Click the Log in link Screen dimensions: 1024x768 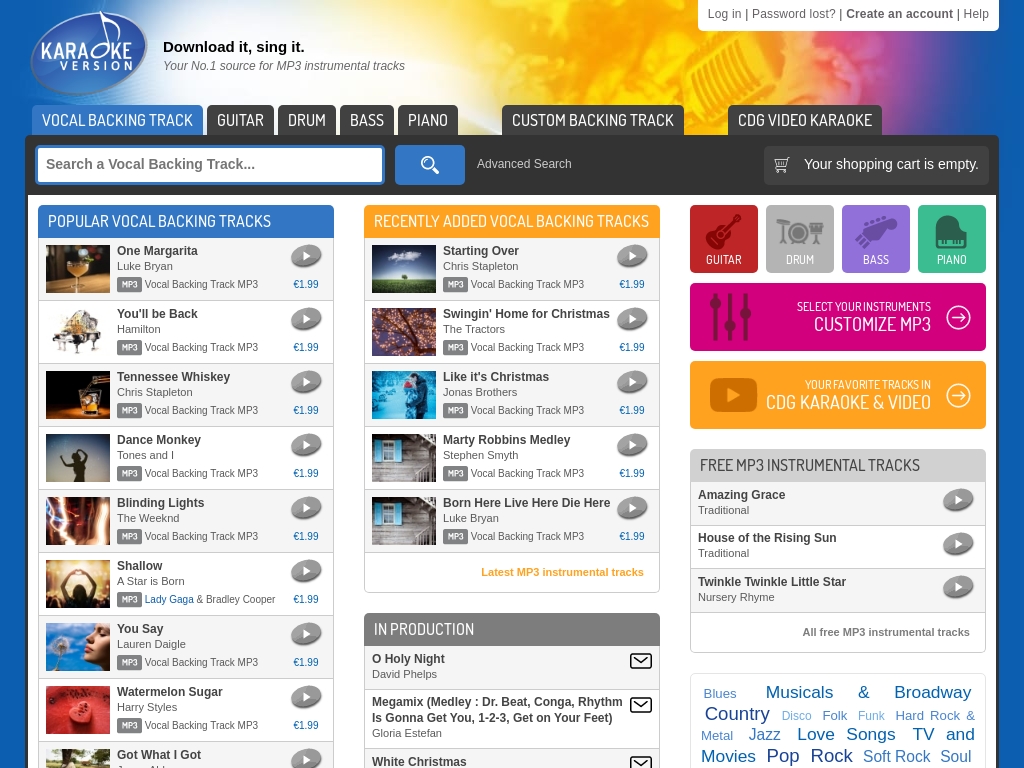click(x=724, y=14)
